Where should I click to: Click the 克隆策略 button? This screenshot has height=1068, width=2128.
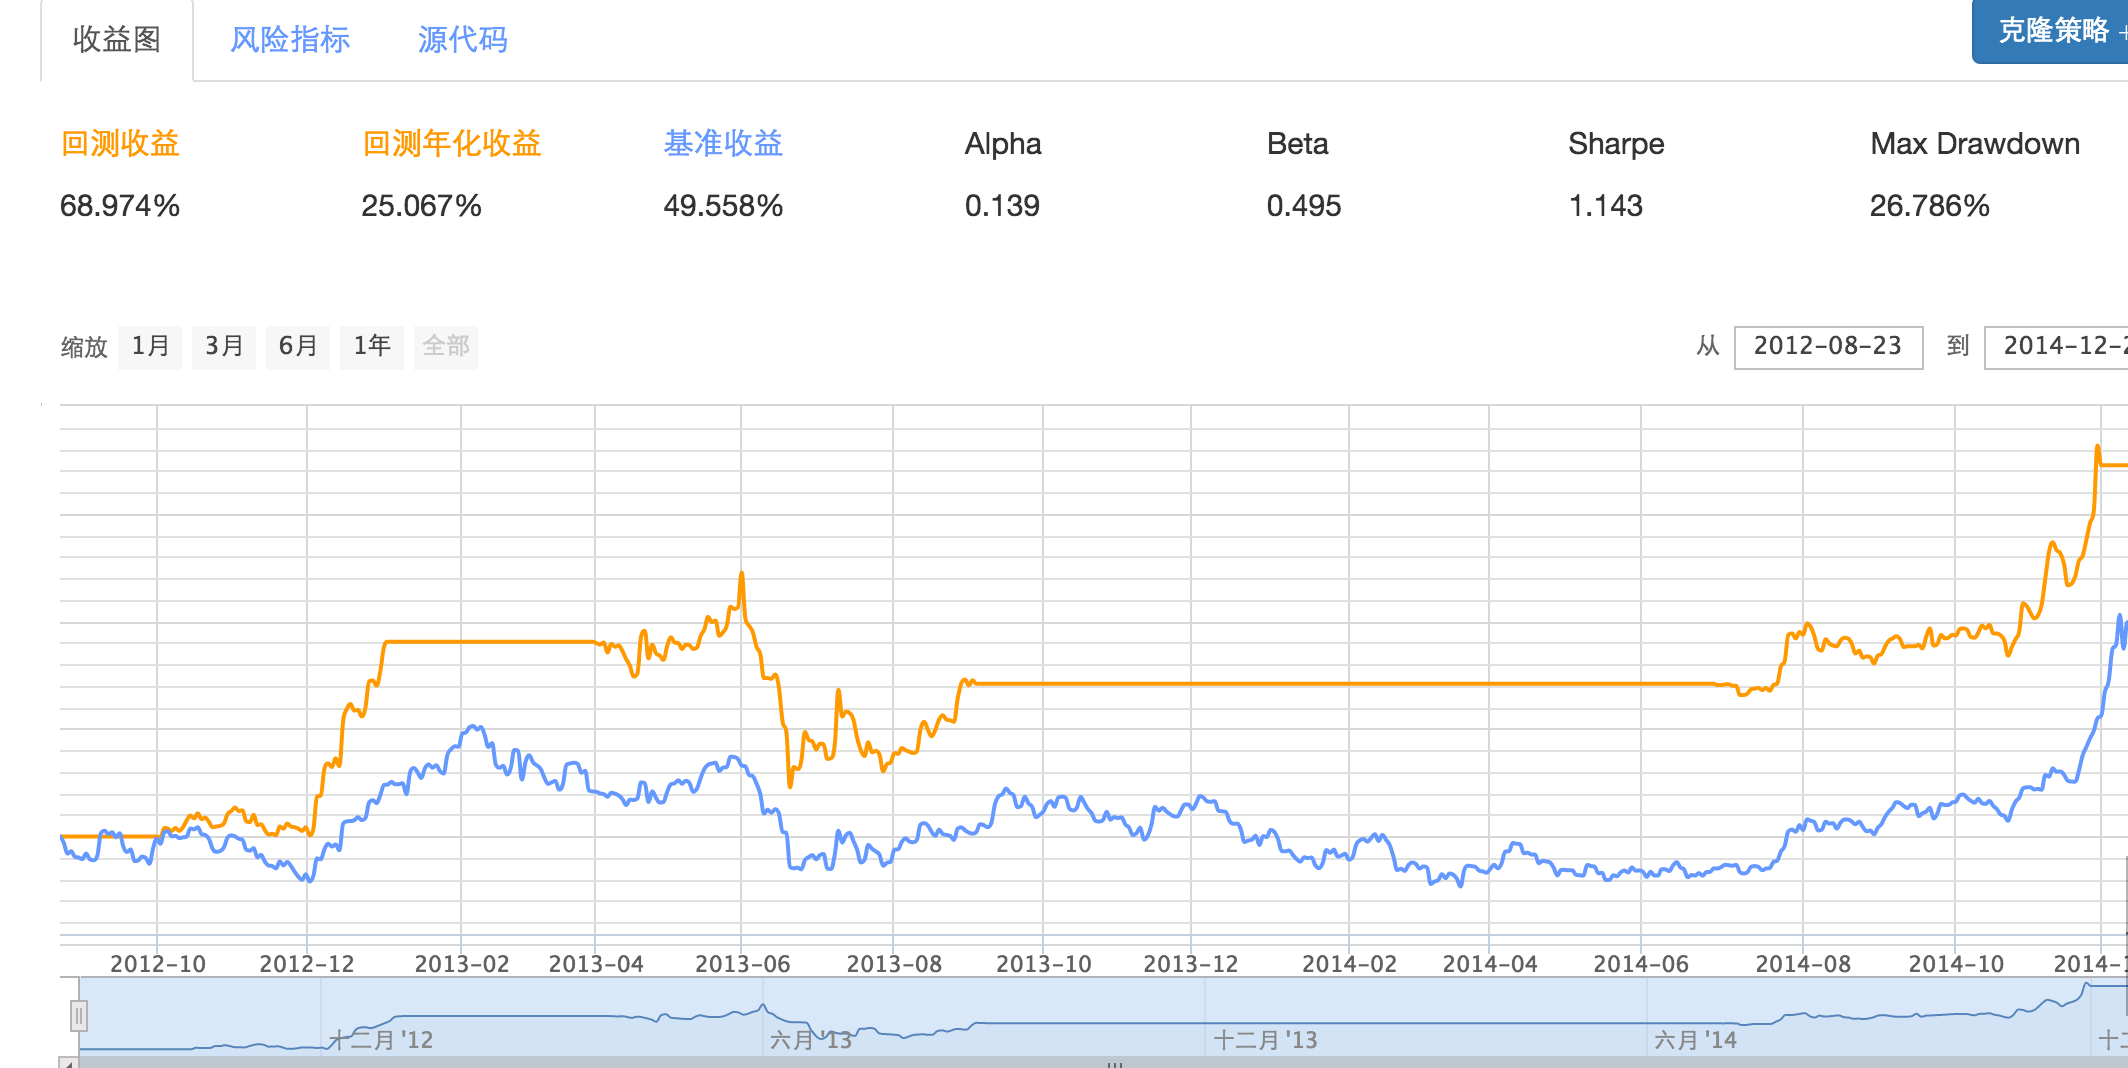tap(2052, 31)
